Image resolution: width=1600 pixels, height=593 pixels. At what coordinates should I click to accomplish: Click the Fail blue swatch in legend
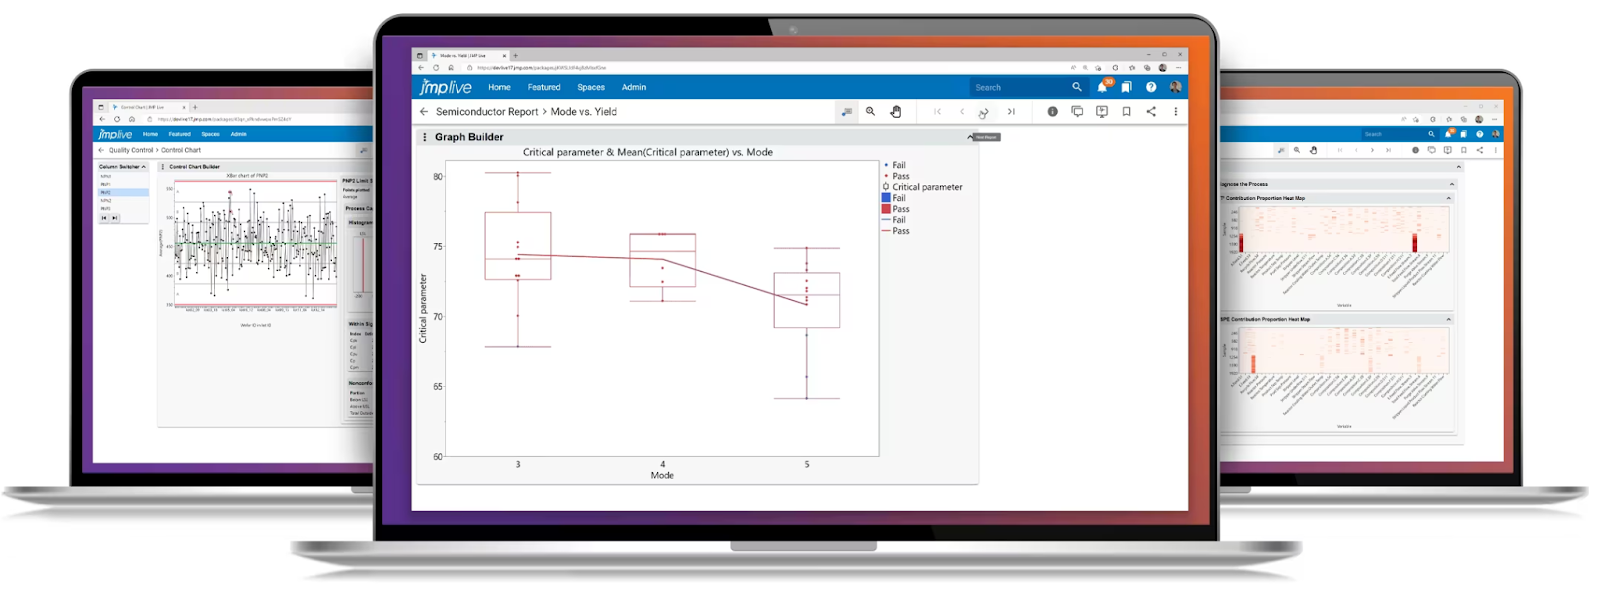coord(886,198)
